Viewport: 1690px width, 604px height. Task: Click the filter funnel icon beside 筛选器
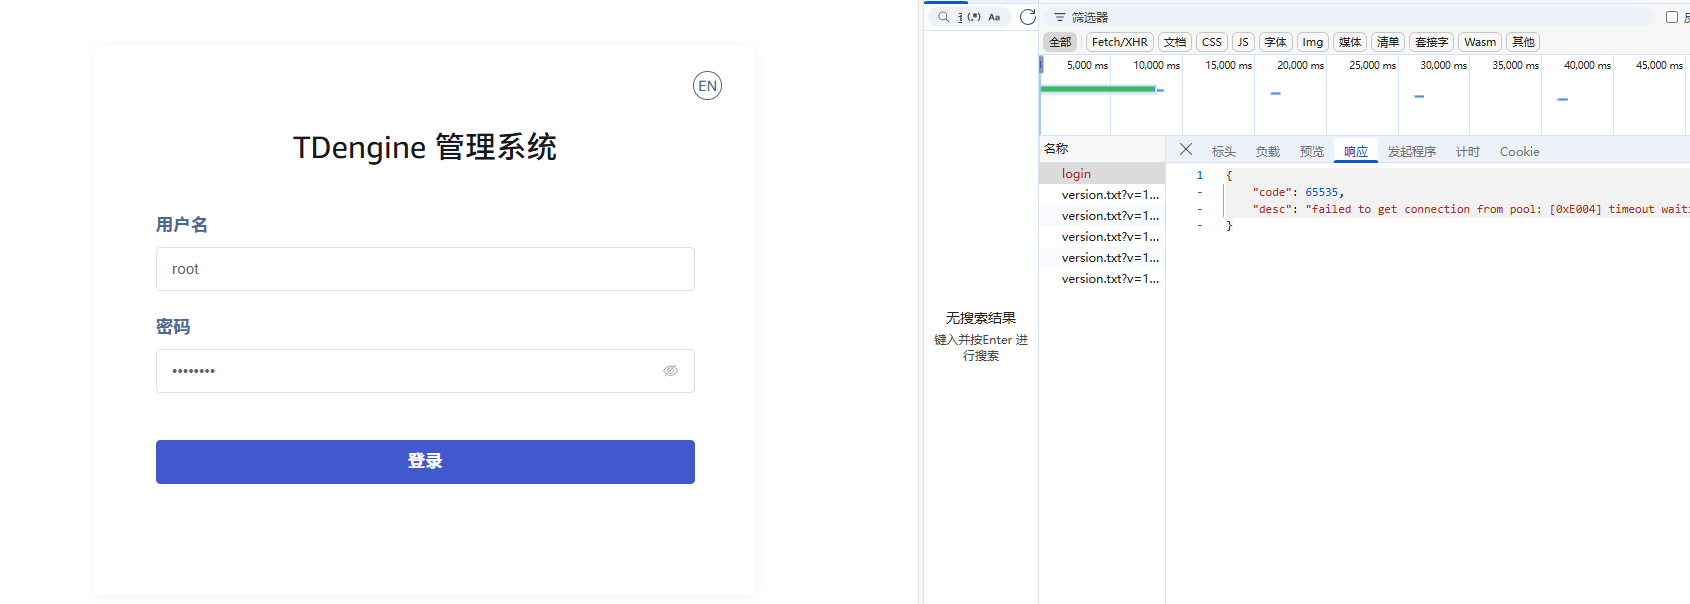point(1060,17)
